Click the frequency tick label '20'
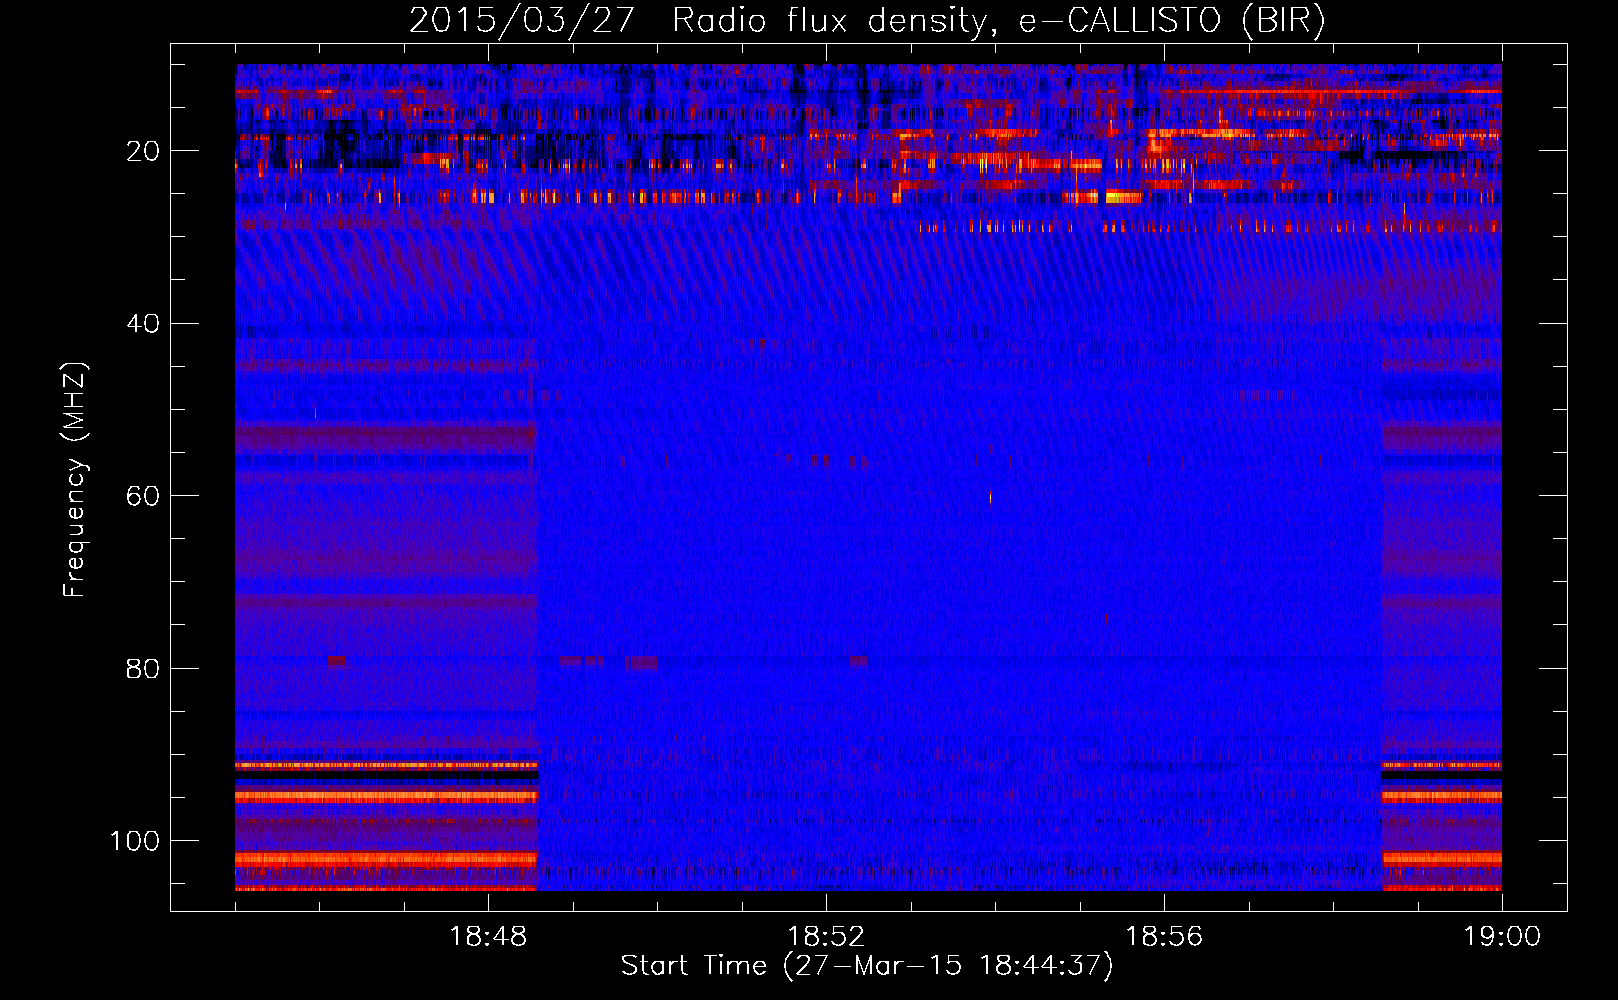 tap(144, 151)
